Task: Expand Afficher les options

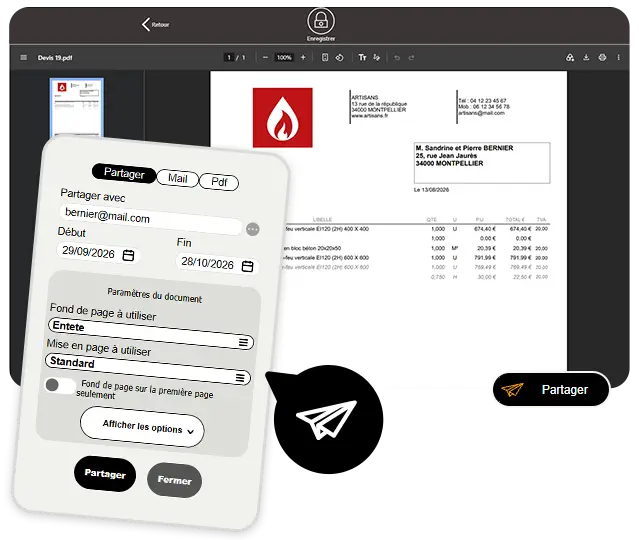Action: [x=142, y=427]
